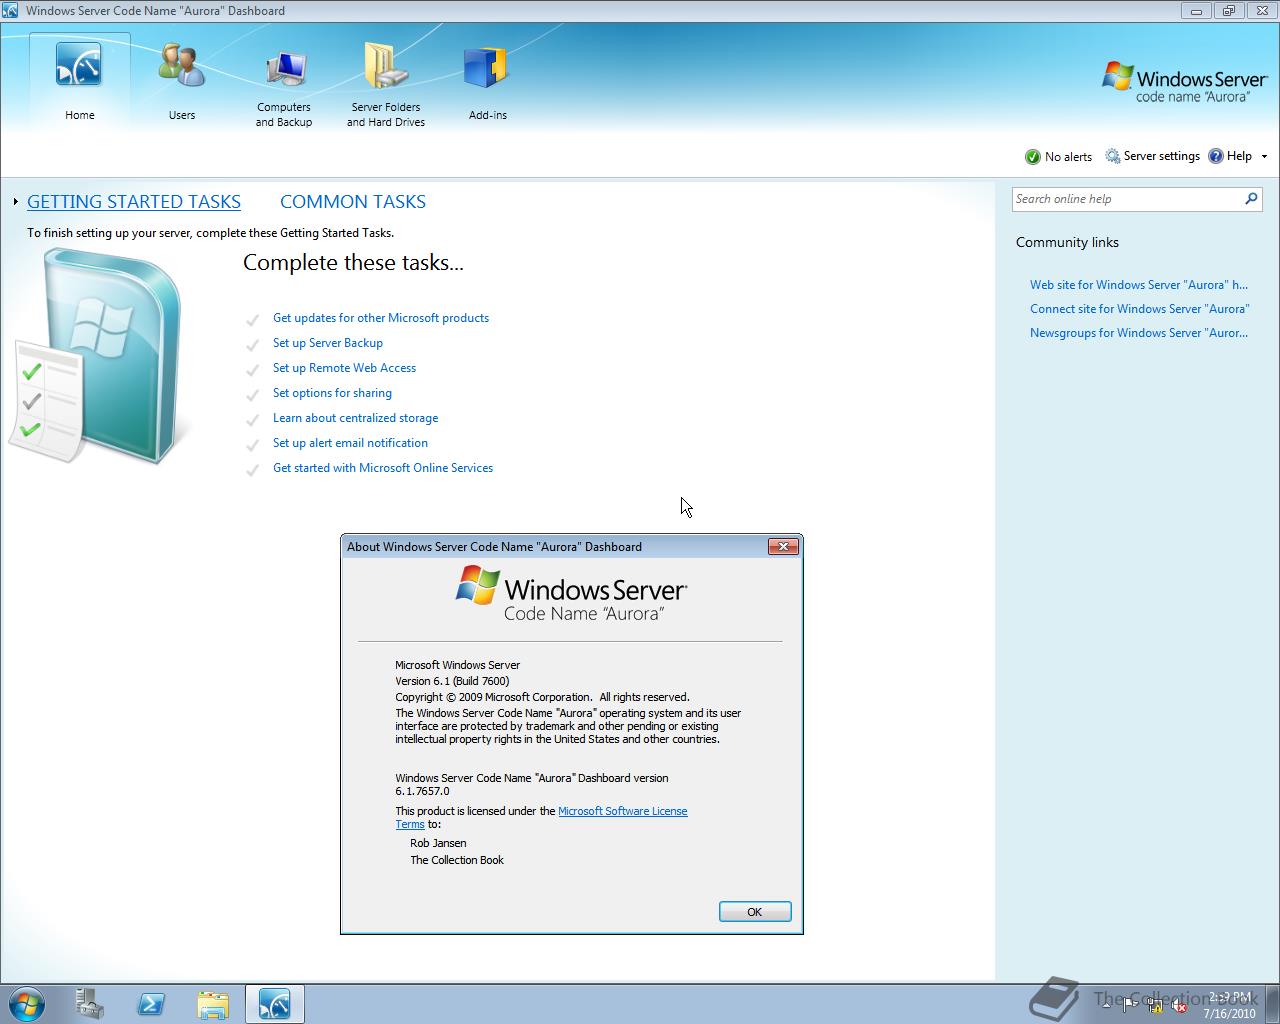Click the Server settings label

(x=1161, y=156)
